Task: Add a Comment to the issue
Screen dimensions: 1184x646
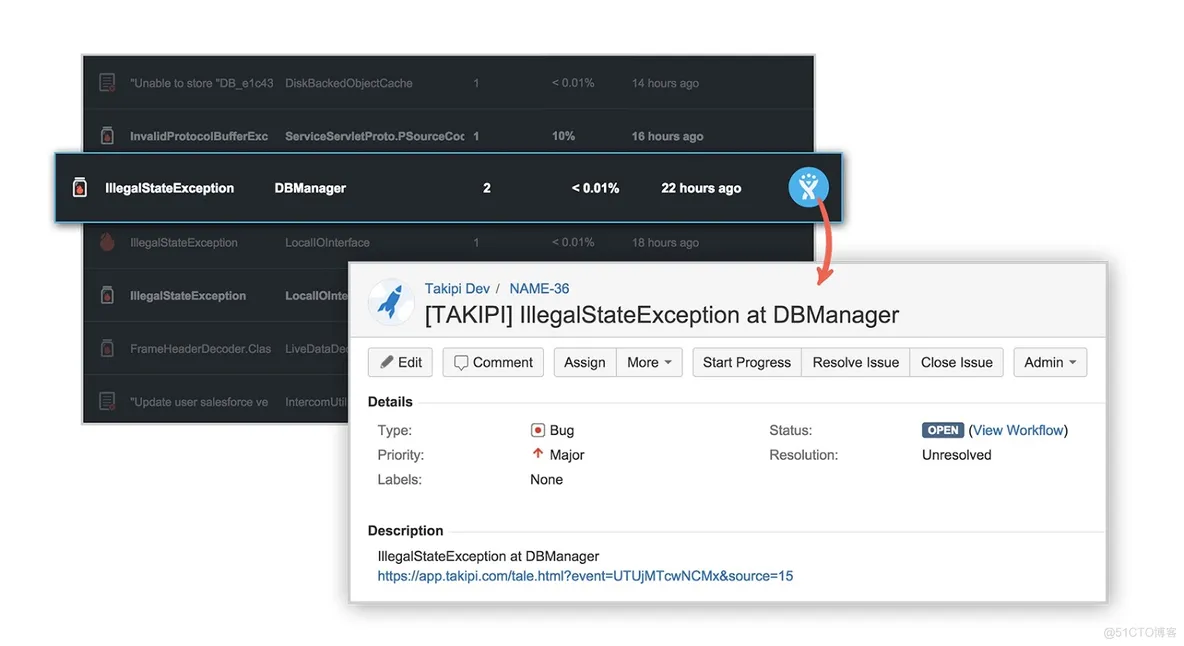Action: pos(493,362)
